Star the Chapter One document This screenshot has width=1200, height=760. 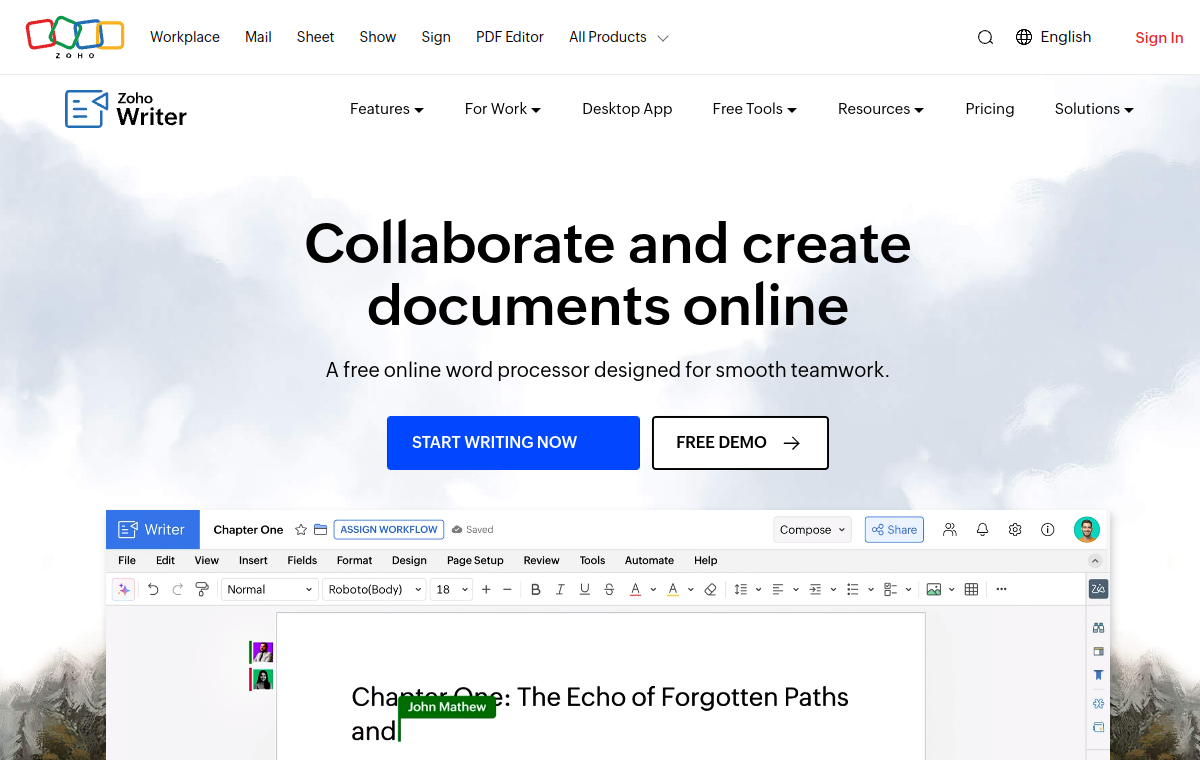[301, 530]
